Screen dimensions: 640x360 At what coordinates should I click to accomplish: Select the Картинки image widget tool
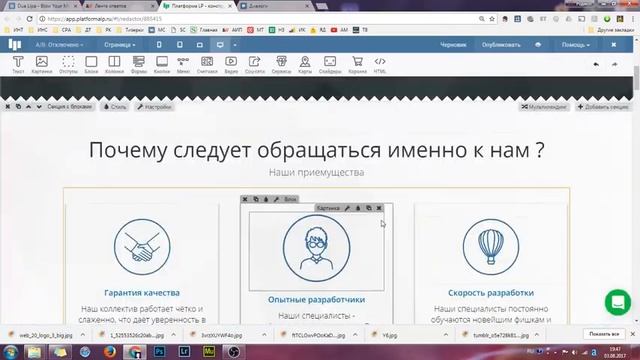point(42,64)
